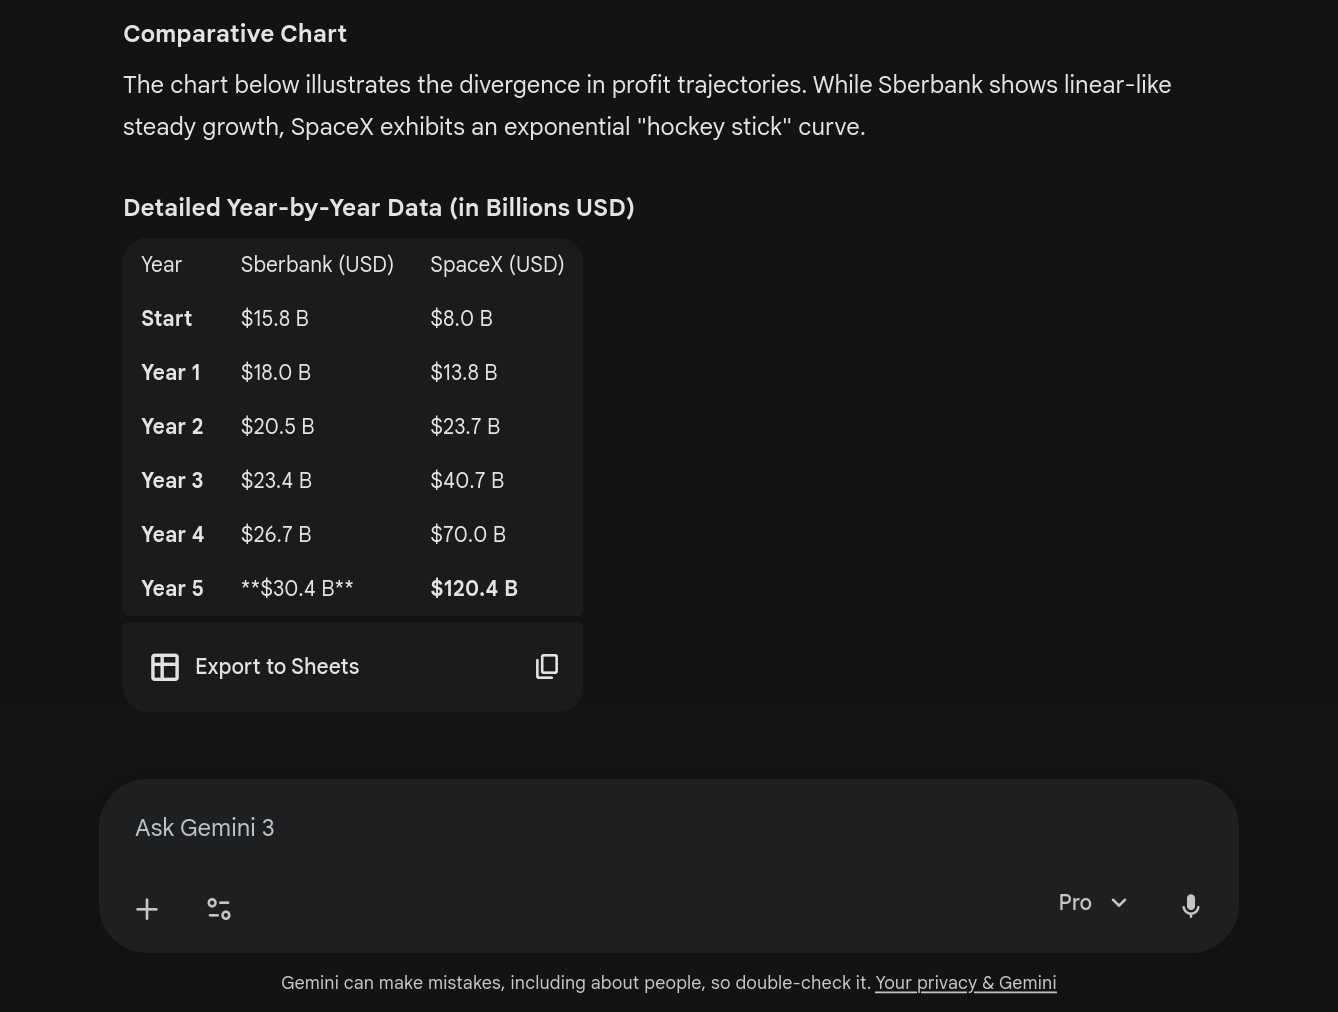Click the SpaceX (USD) column header
The height and width of the screenshot is (1012, 1338).
click(497, 265)
